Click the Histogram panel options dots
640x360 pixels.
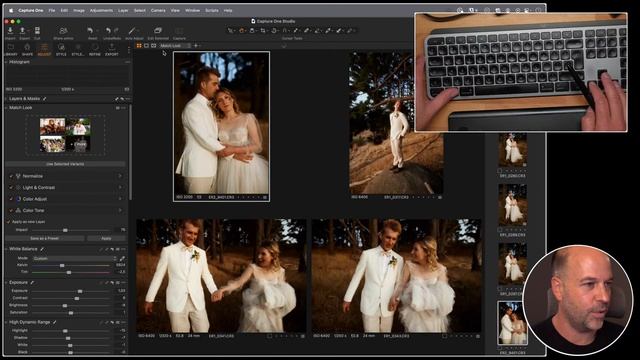[x=127, y=62]
